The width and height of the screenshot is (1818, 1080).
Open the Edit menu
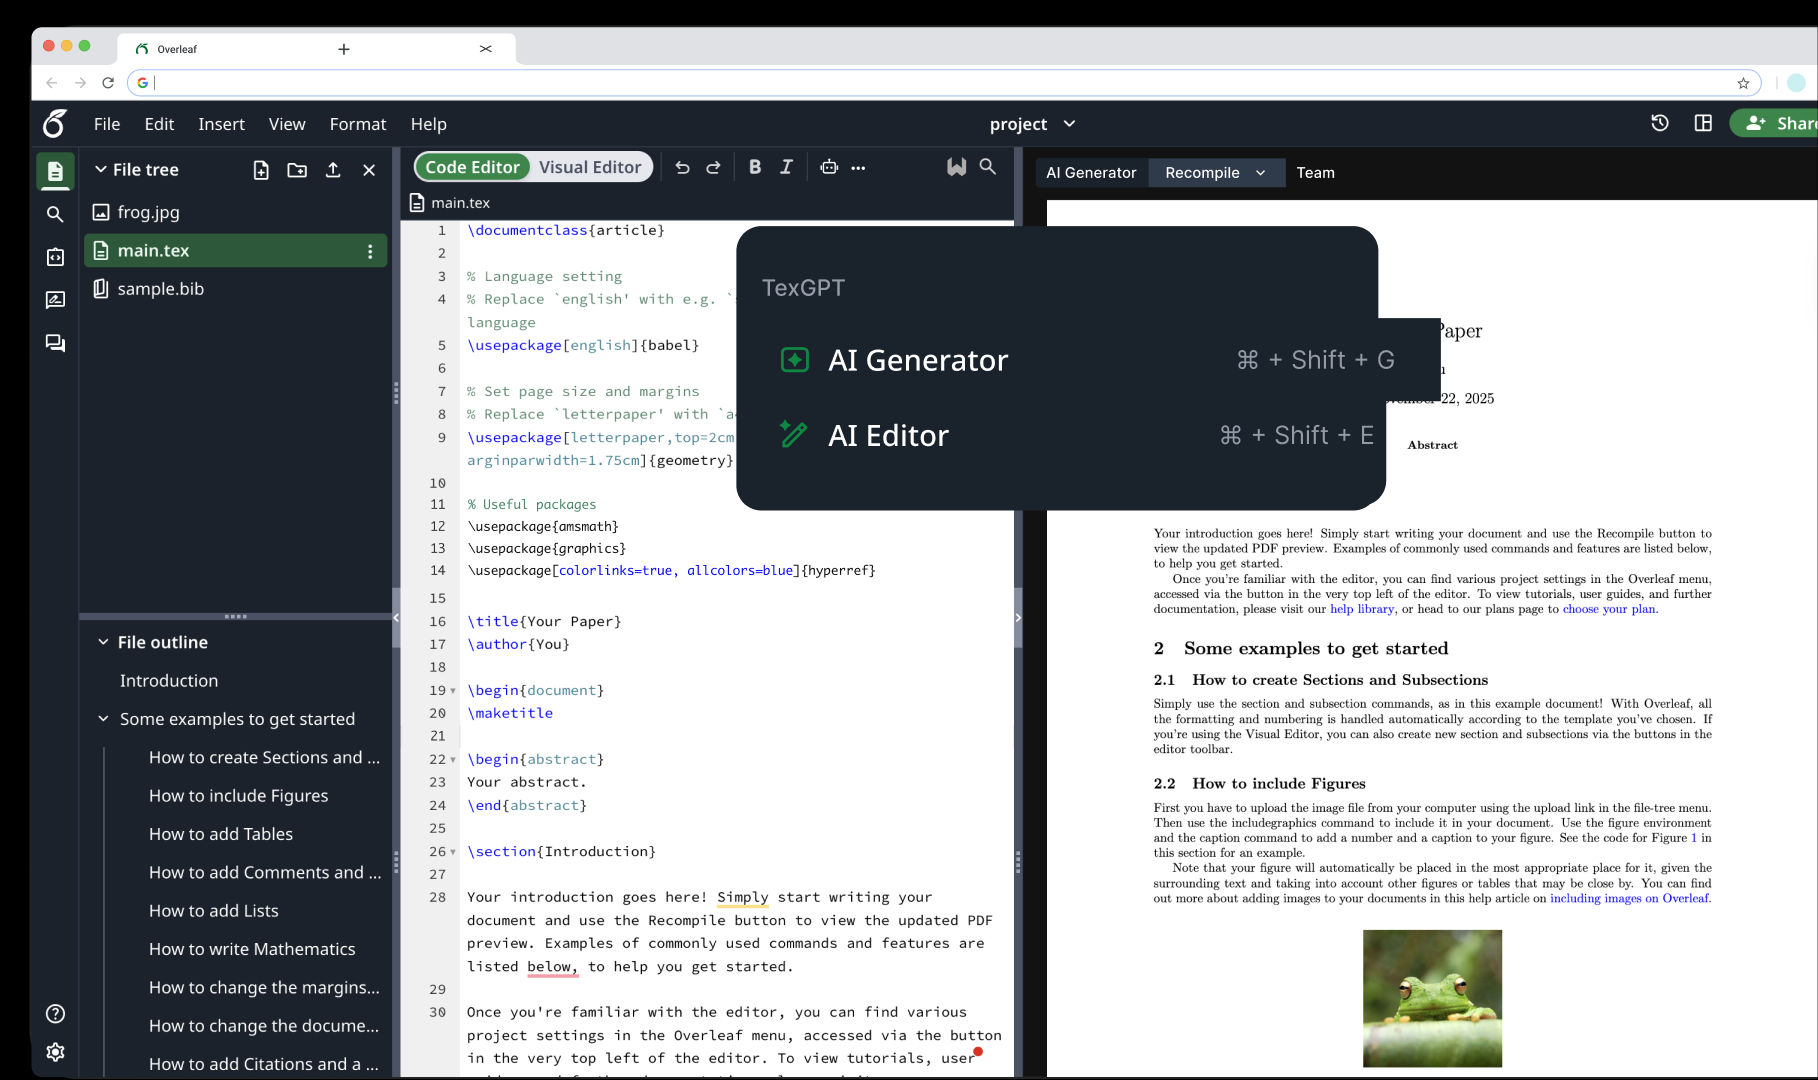click(159, 124)
